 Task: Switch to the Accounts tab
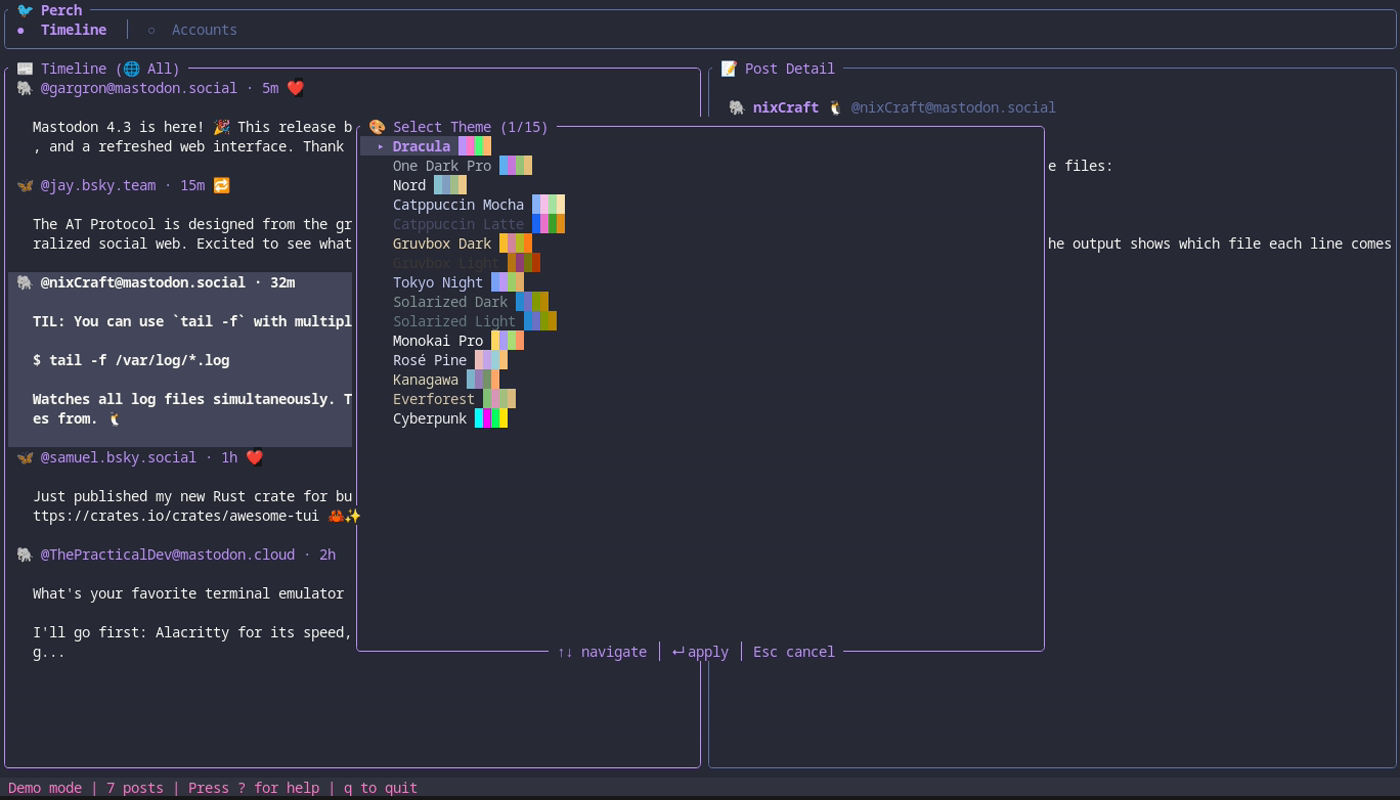pyautogui.click(x=204, y=30)
